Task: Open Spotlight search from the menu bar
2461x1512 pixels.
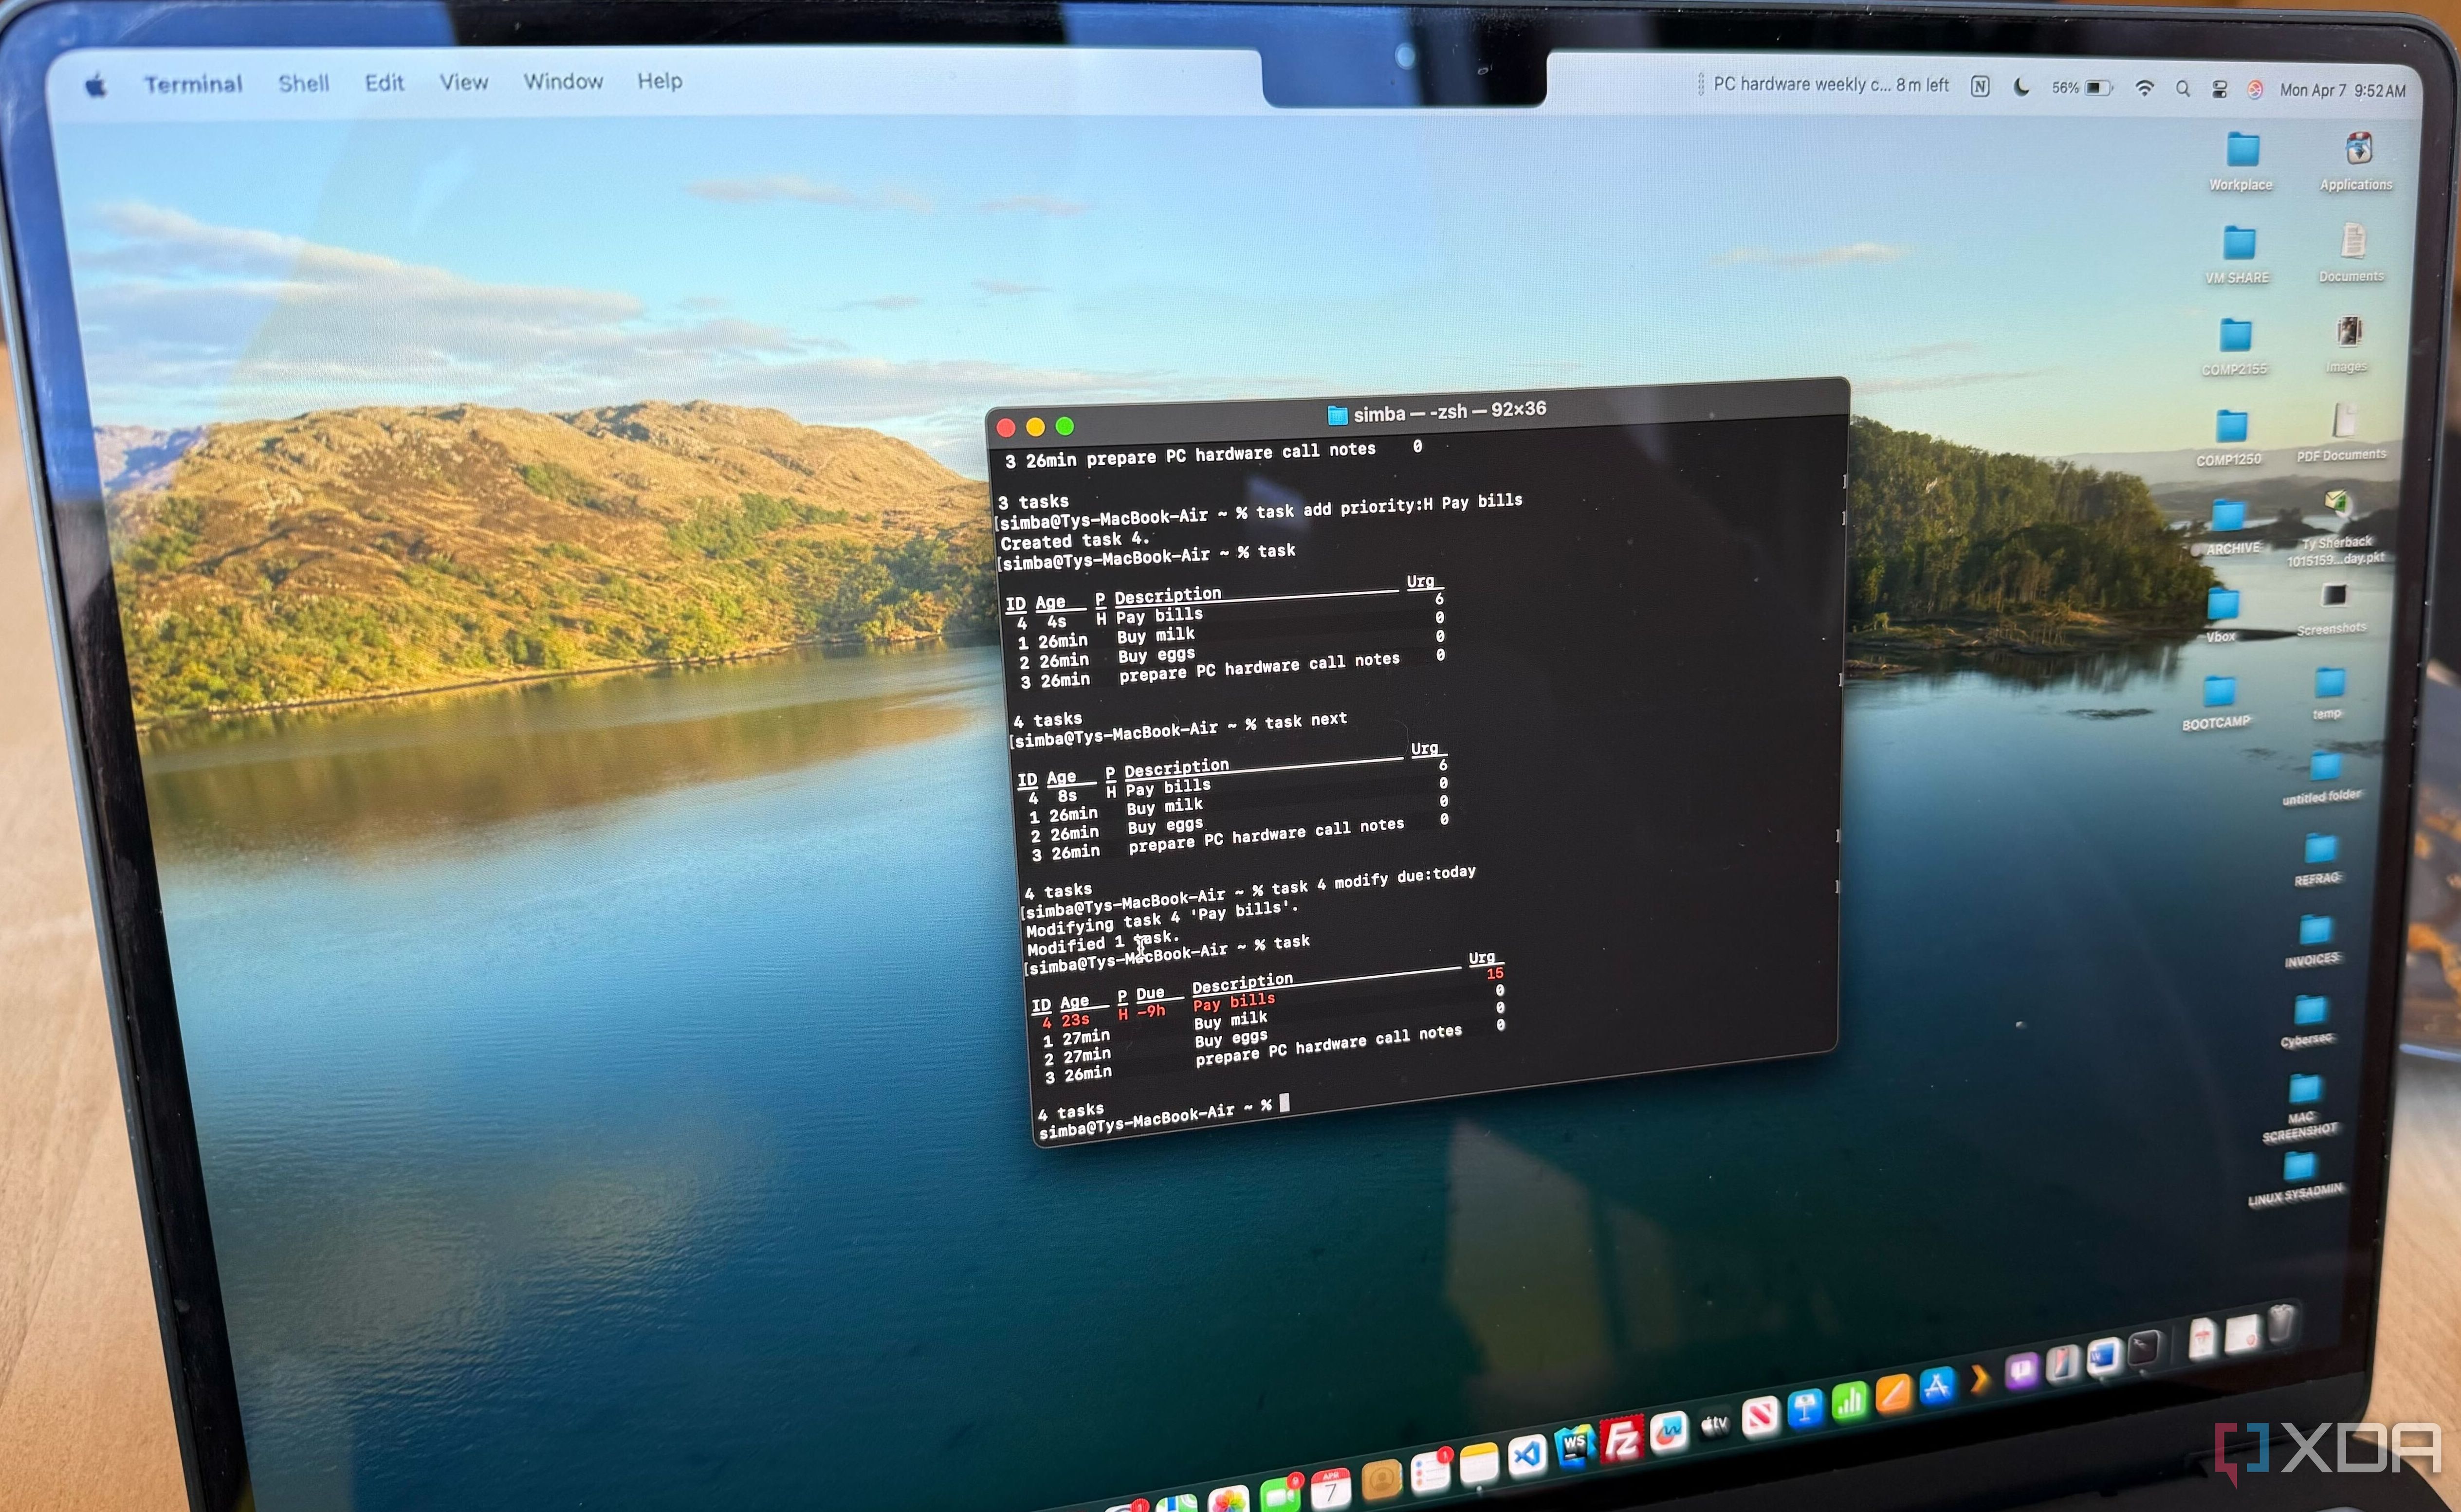Action: [x=2183, y=88]
